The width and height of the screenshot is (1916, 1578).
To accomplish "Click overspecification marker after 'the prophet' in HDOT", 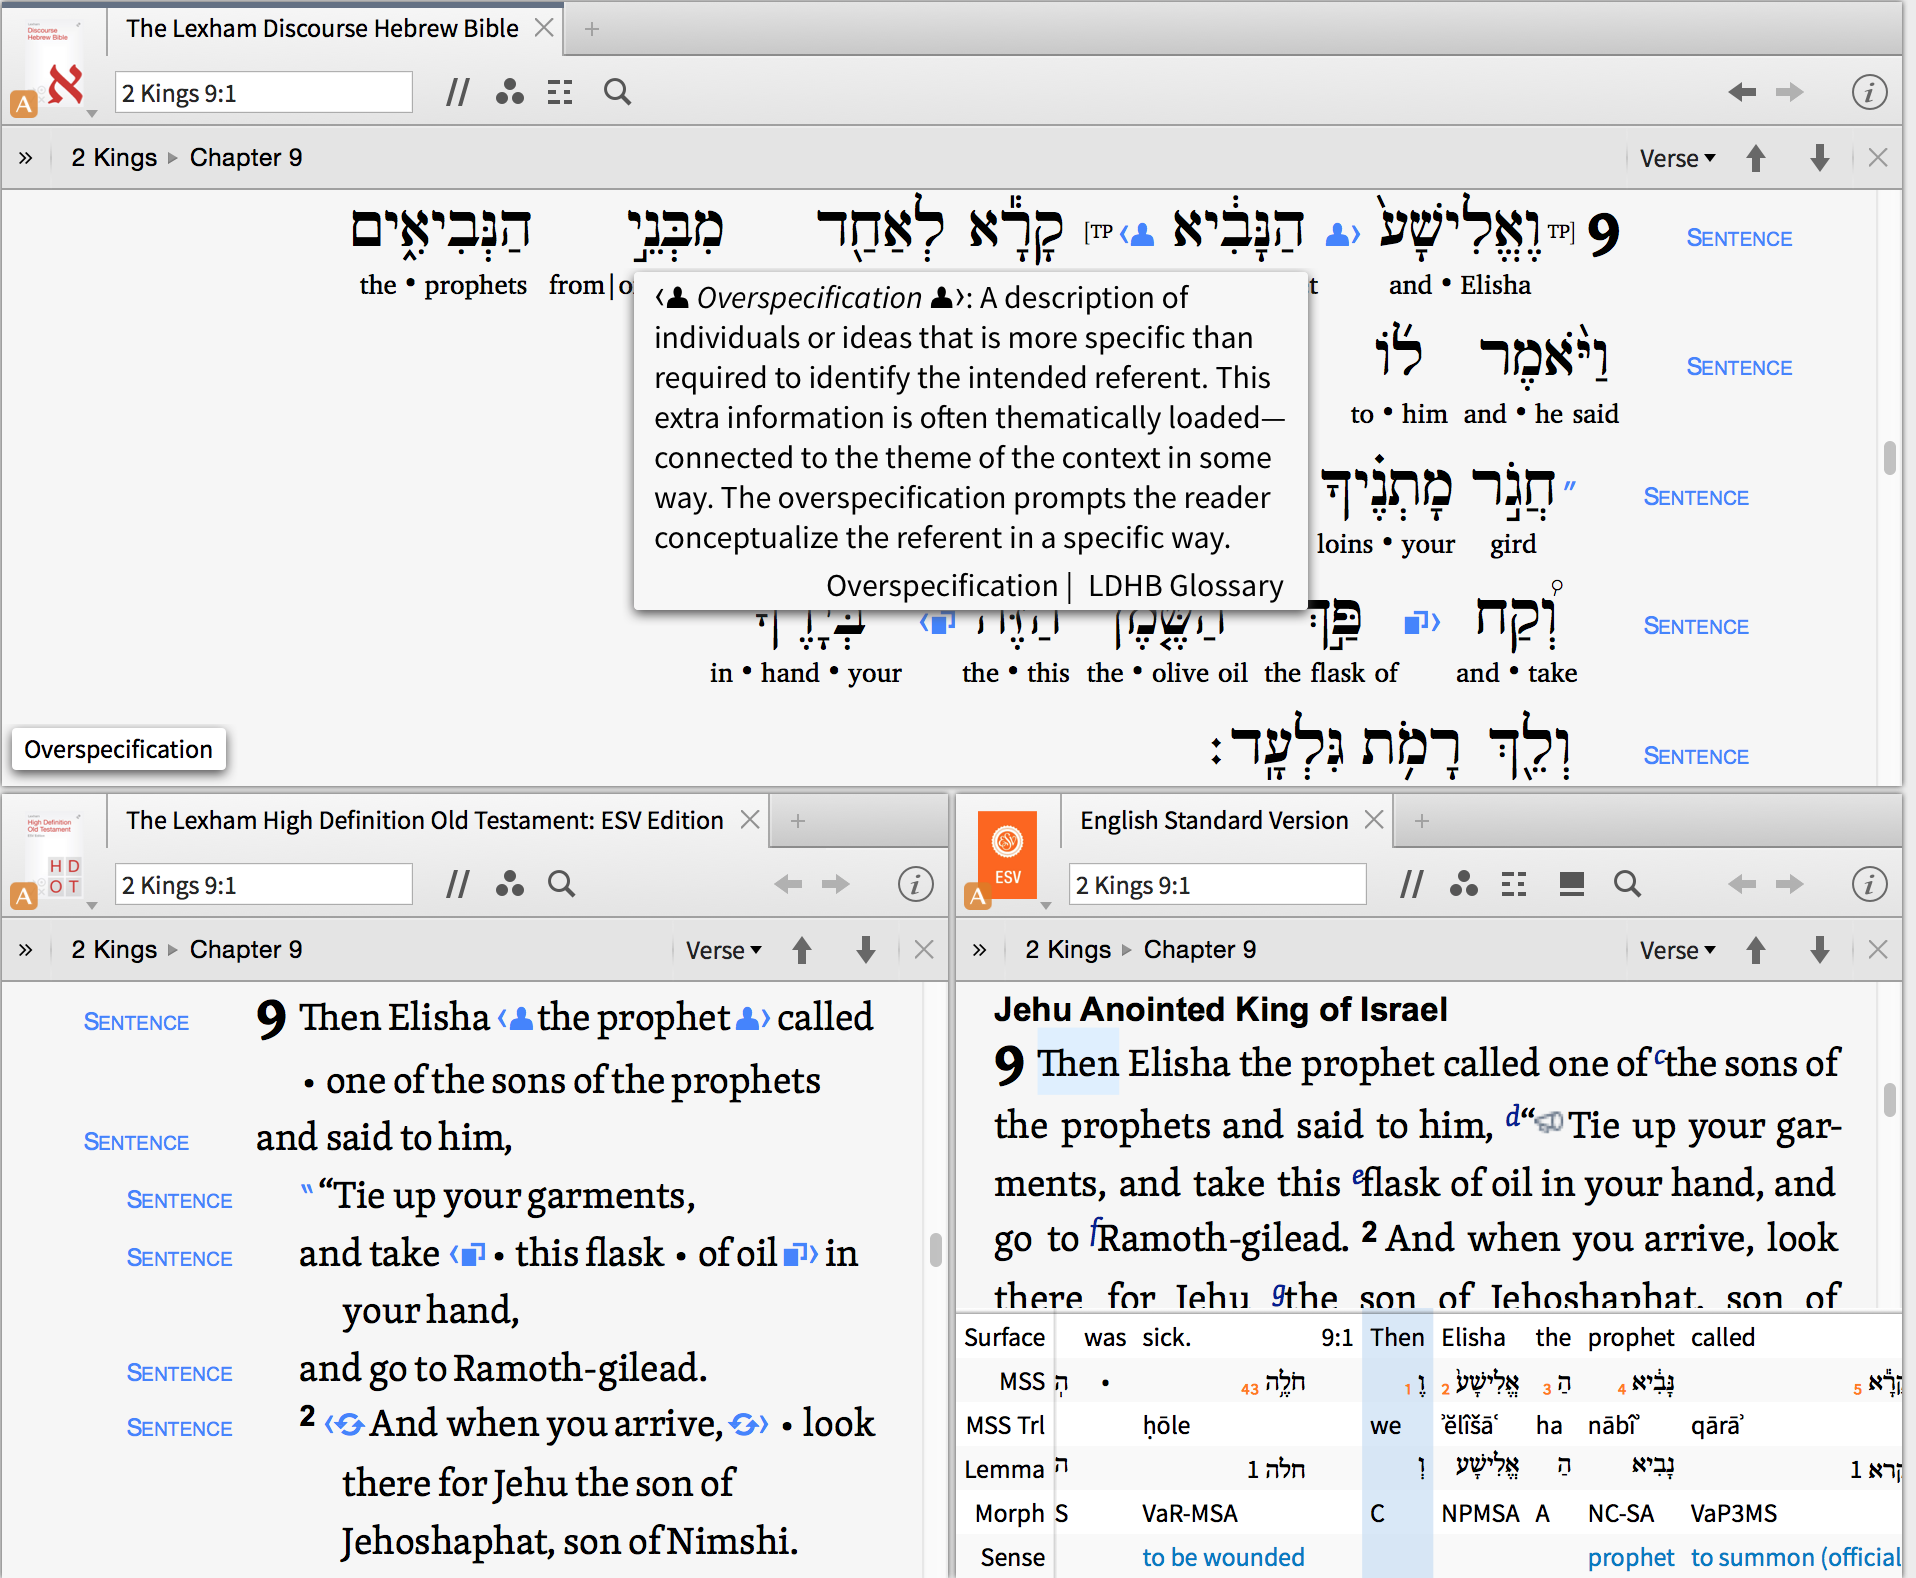I will 753,1019.
